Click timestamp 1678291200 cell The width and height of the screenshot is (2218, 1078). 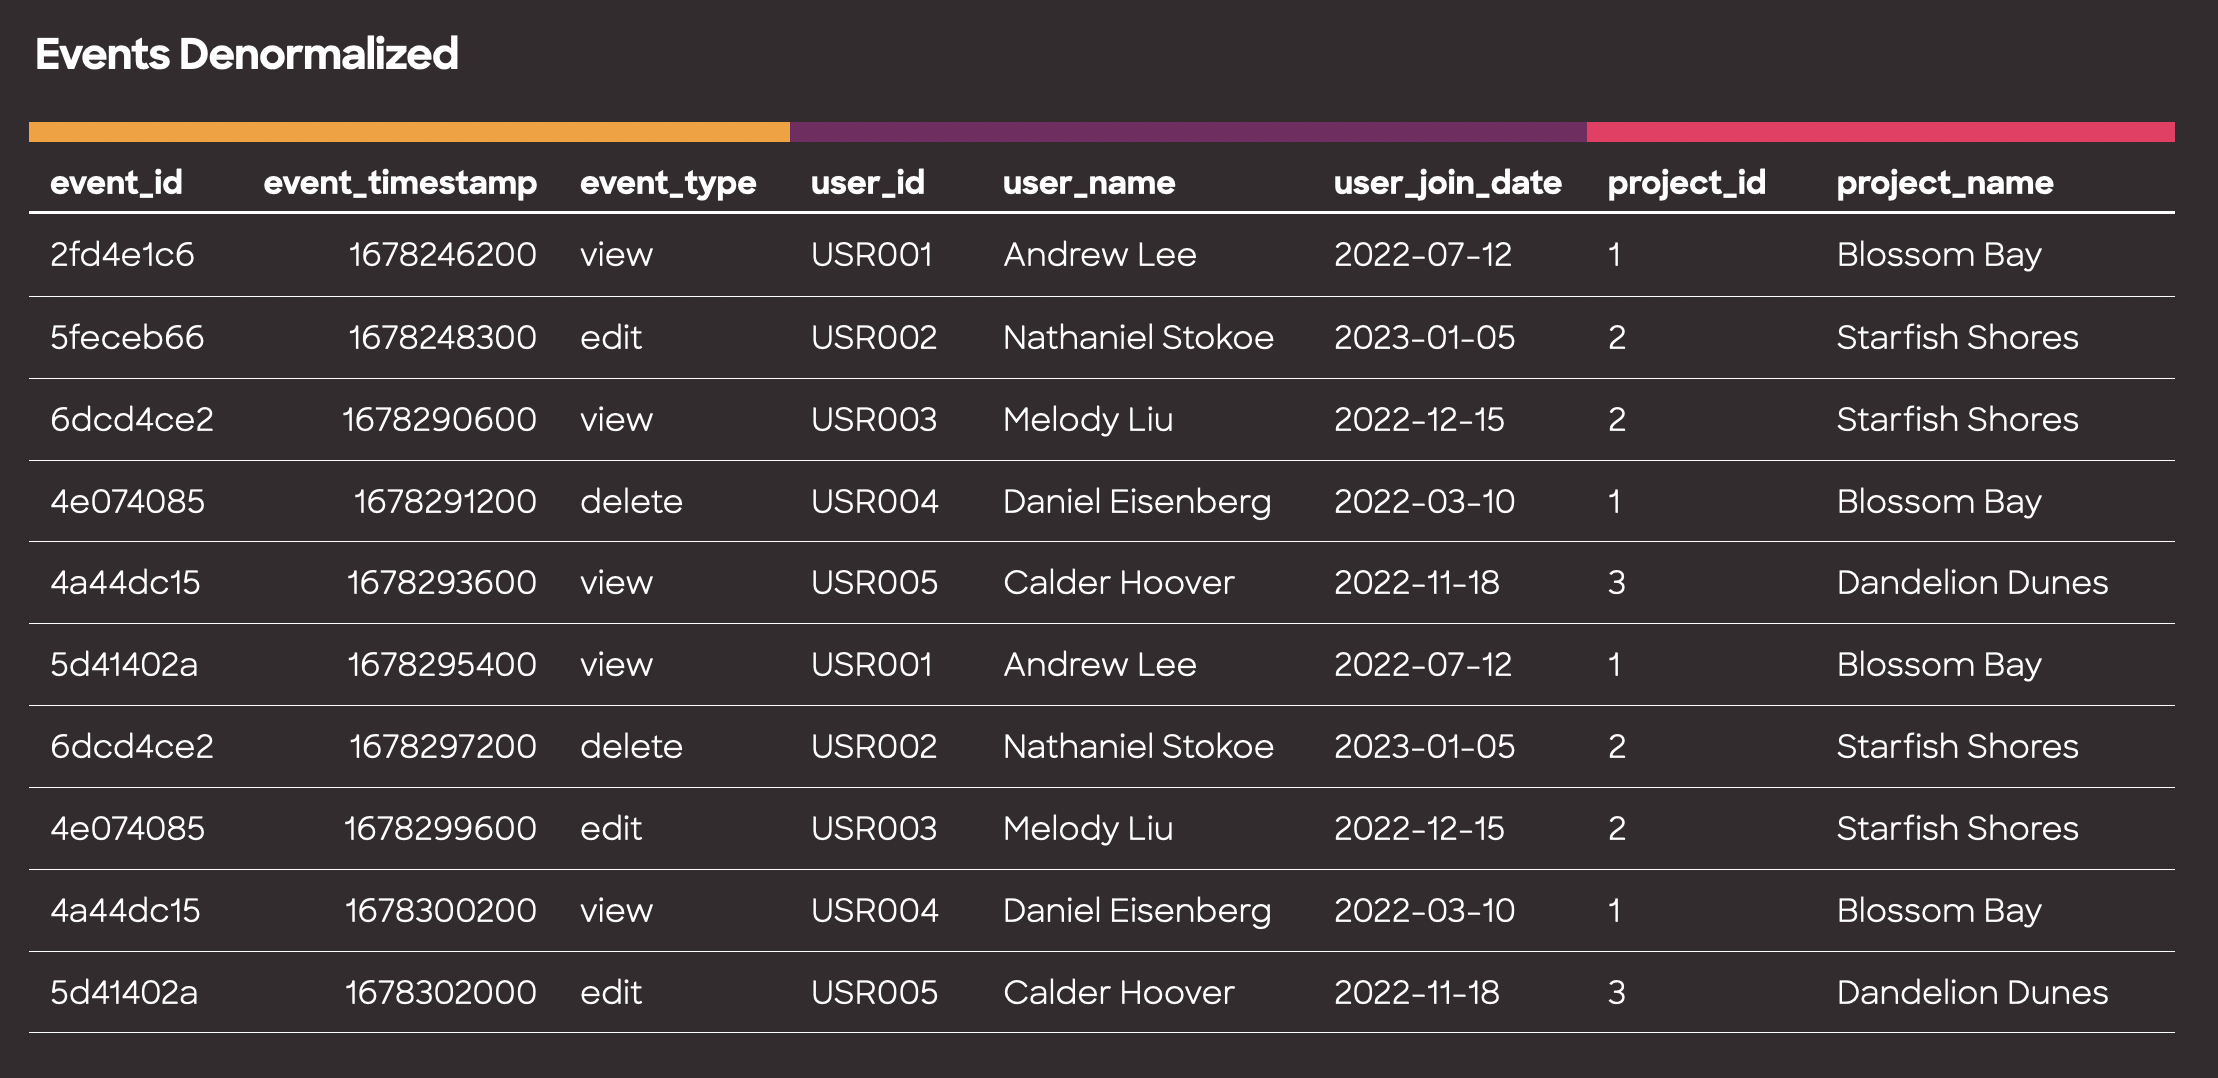[x=445, y=502]
